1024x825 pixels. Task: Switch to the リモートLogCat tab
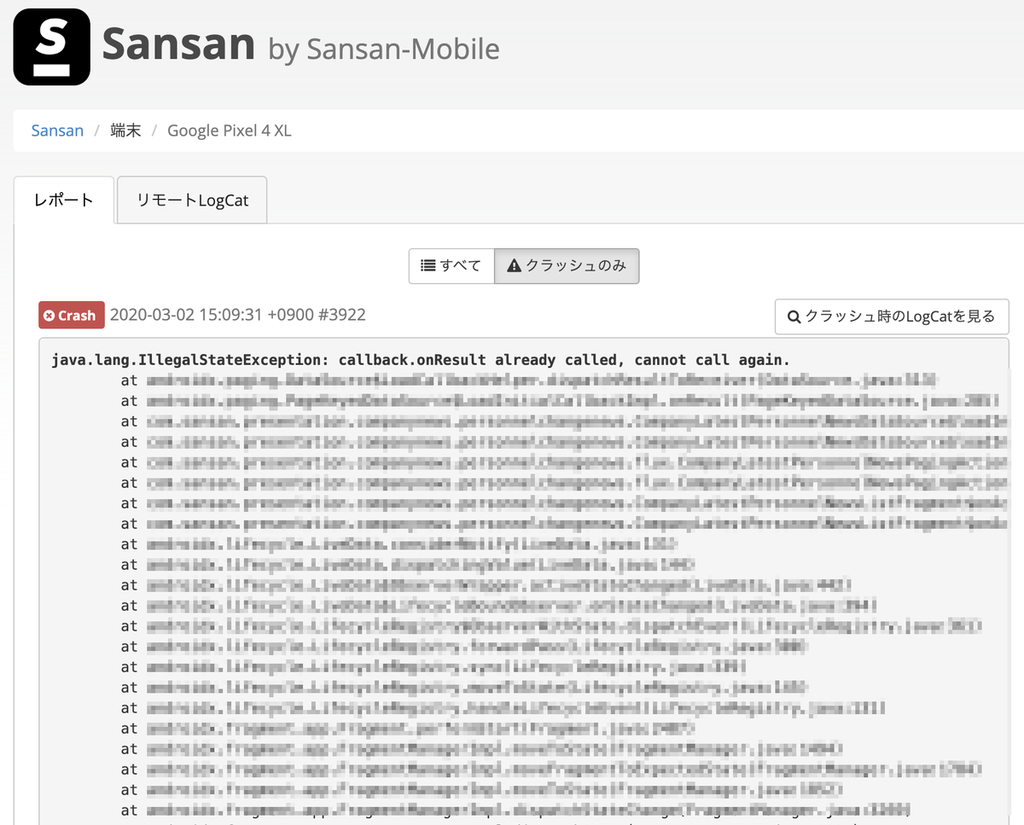[x=192, y=200]
